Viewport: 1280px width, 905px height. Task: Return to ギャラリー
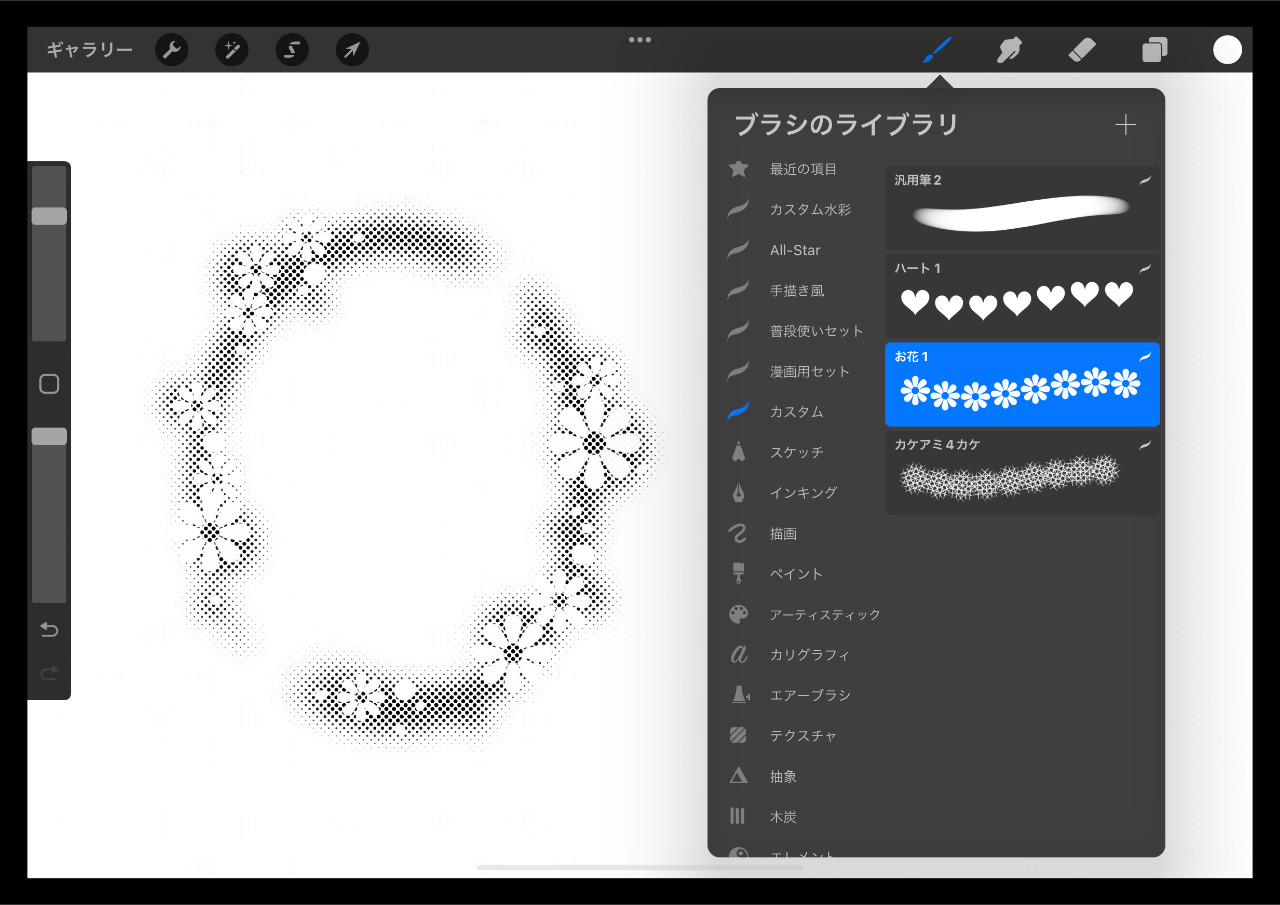coord(89,50)
